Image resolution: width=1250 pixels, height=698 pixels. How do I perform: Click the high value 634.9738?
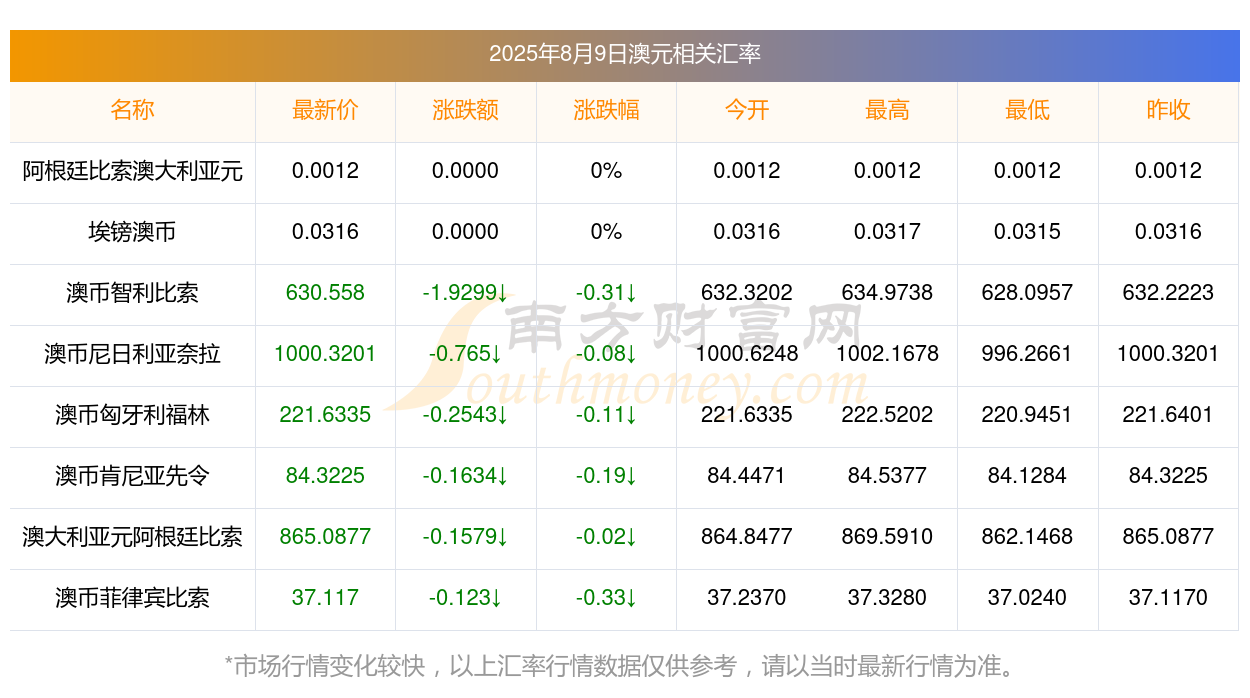tap(887, 293)
